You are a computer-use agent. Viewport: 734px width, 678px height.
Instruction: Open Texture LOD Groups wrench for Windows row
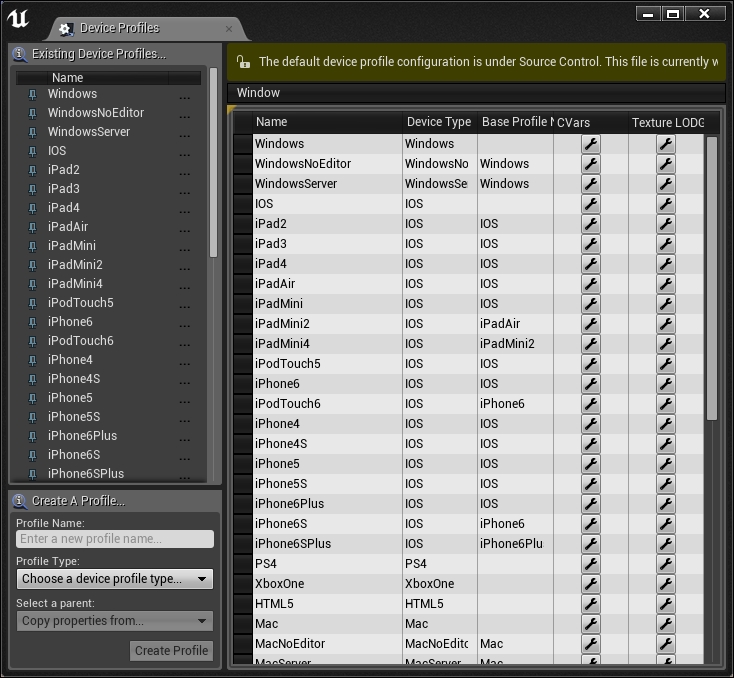(666, 144)
